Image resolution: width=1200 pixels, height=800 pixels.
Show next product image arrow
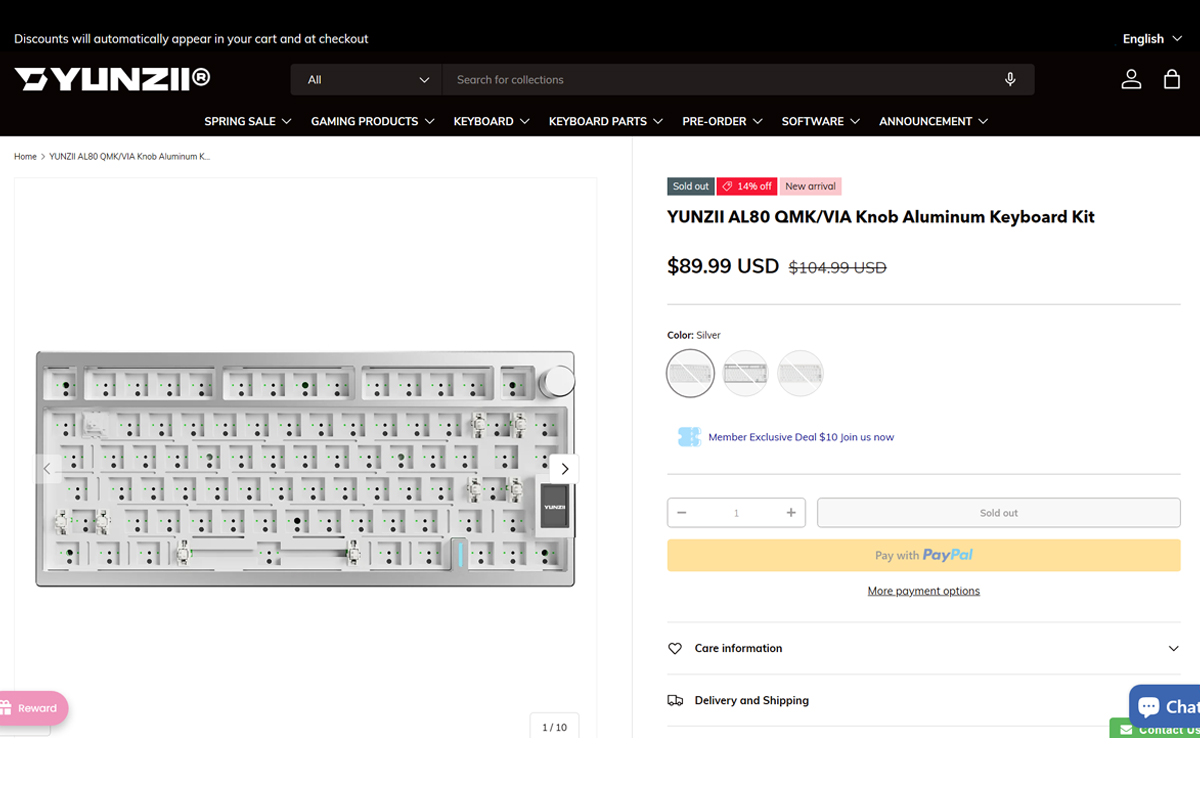point(564,468)
